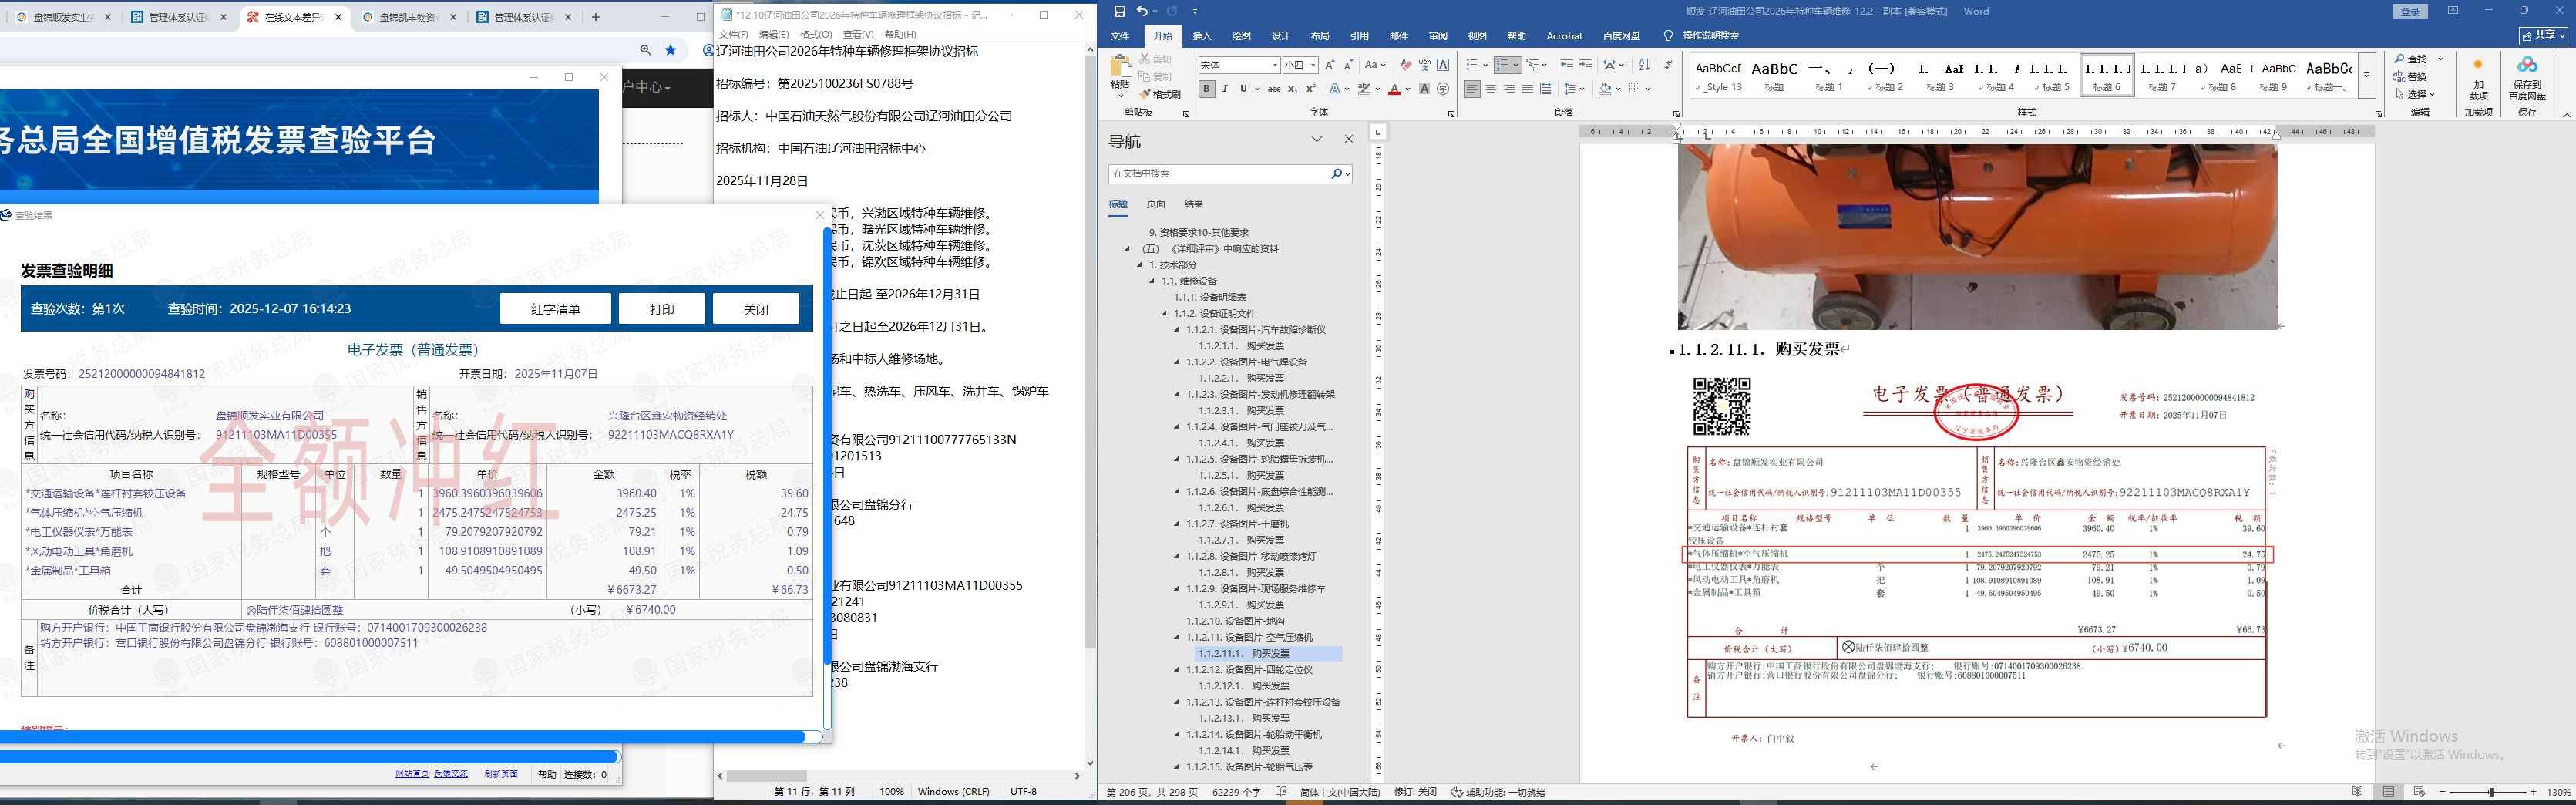The height and width of the screenshot is (805, 2576).
Task: Toggle the character border (boxed A)
Action: click(x=1443, y=65)
